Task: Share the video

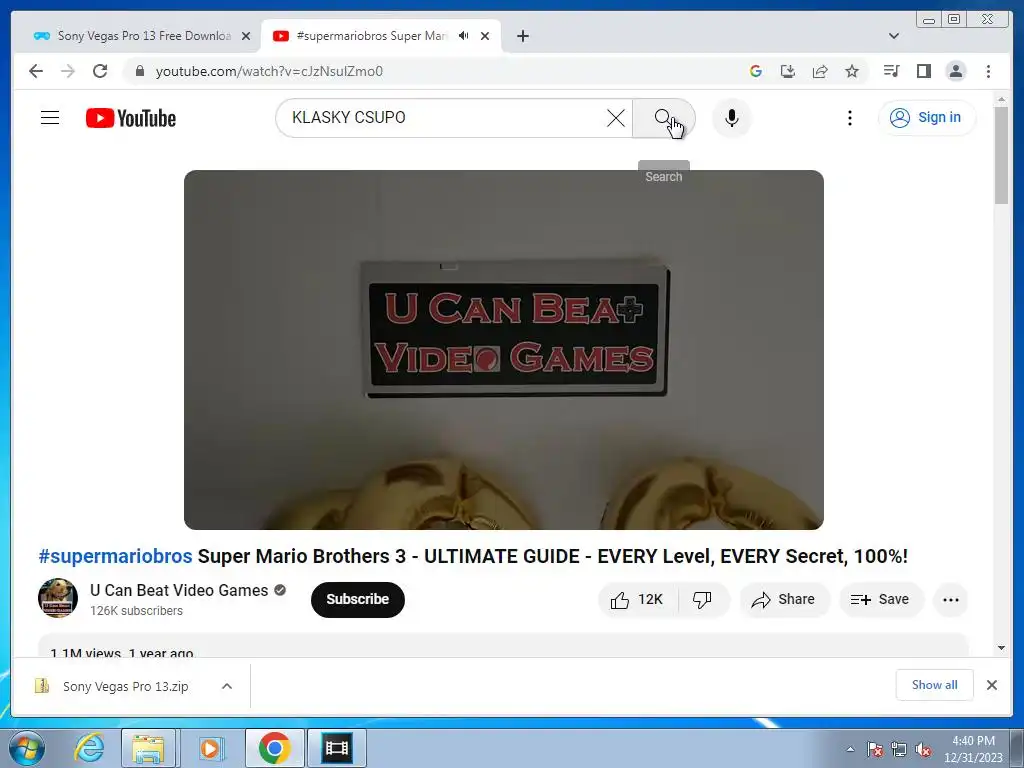Action: click(x=784, y=600)
